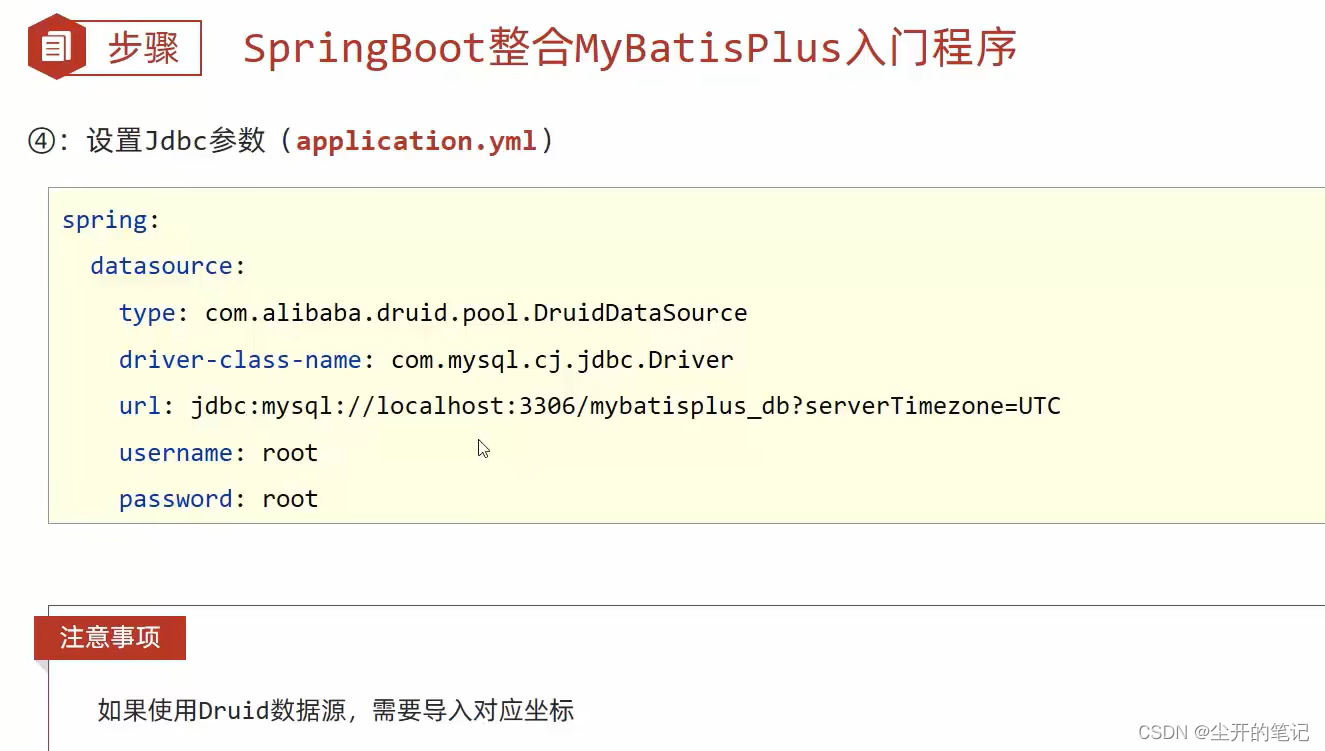Screen dimensions: 1325x751
Task: Click the driver-class-name key
Action: [240, 360]
